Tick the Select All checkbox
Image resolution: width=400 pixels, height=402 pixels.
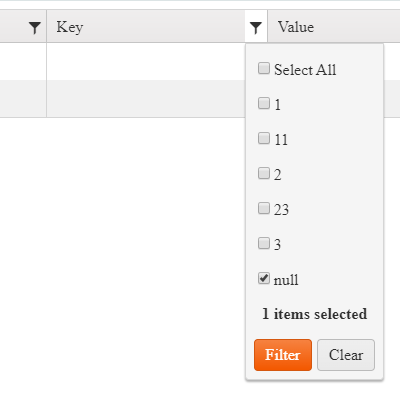click(x=264, y=68)
